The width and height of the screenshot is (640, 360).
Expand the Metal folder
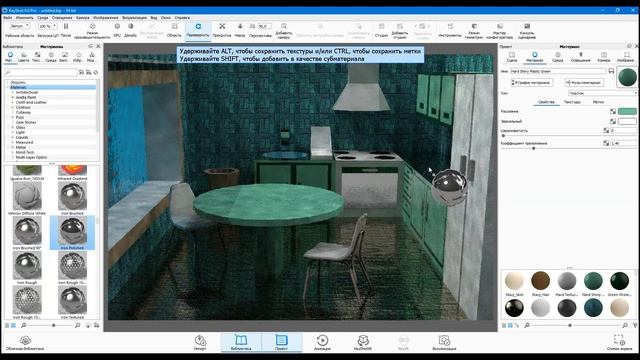[12, 147]
